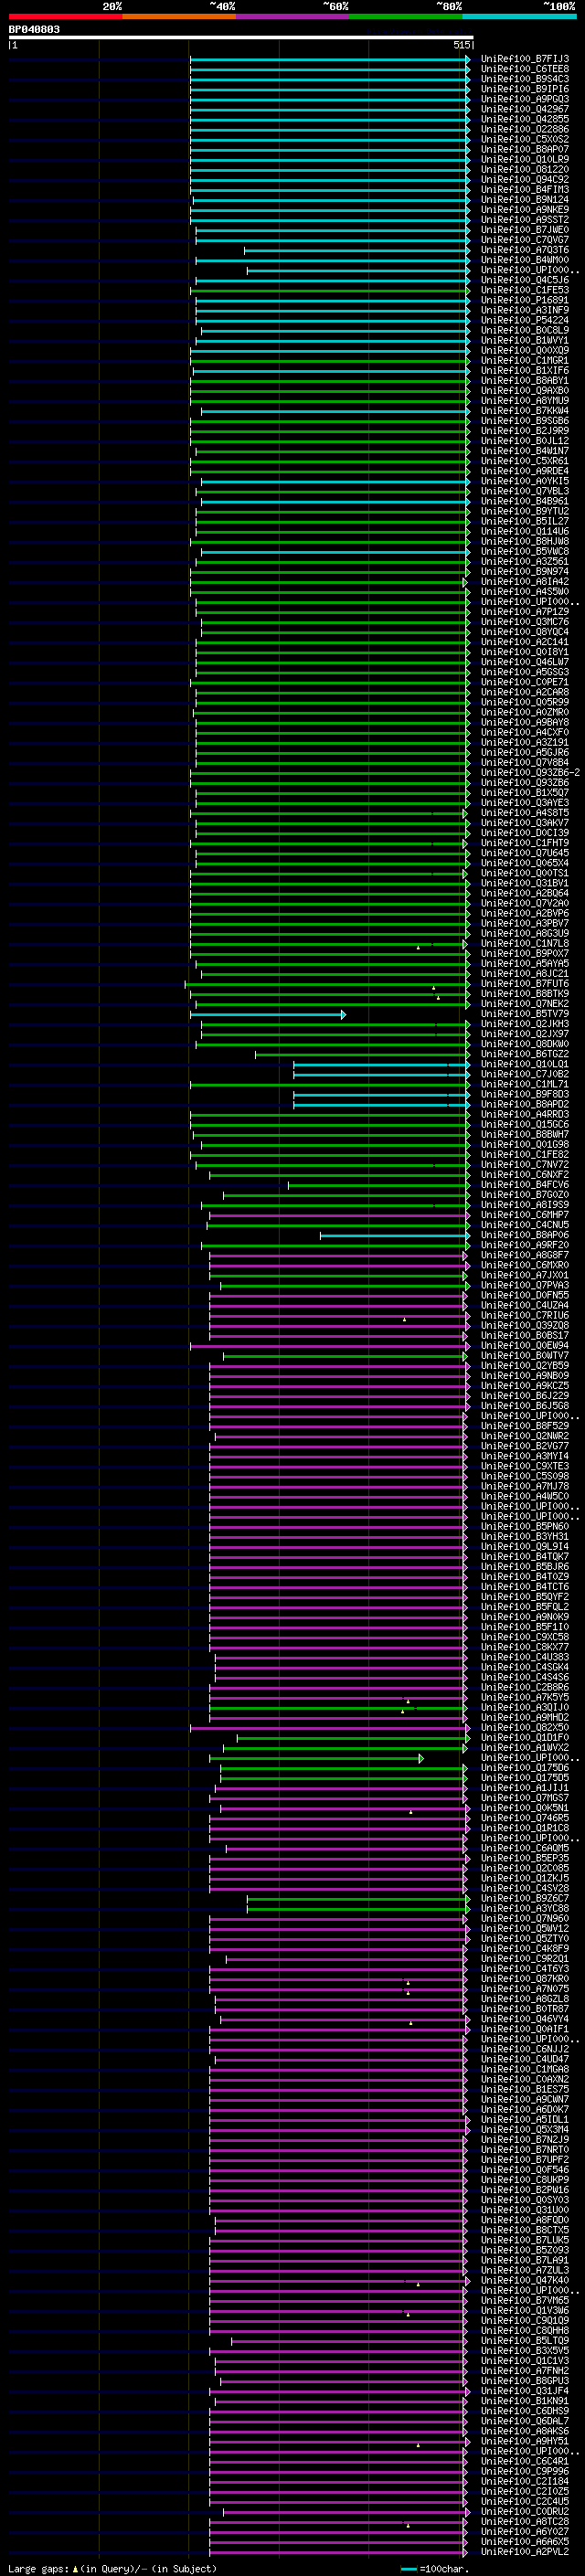This screenshot has width=585, height=2576.
Task: Click the purple alignment bar for Q0EW94
Action: point(329,1345)
